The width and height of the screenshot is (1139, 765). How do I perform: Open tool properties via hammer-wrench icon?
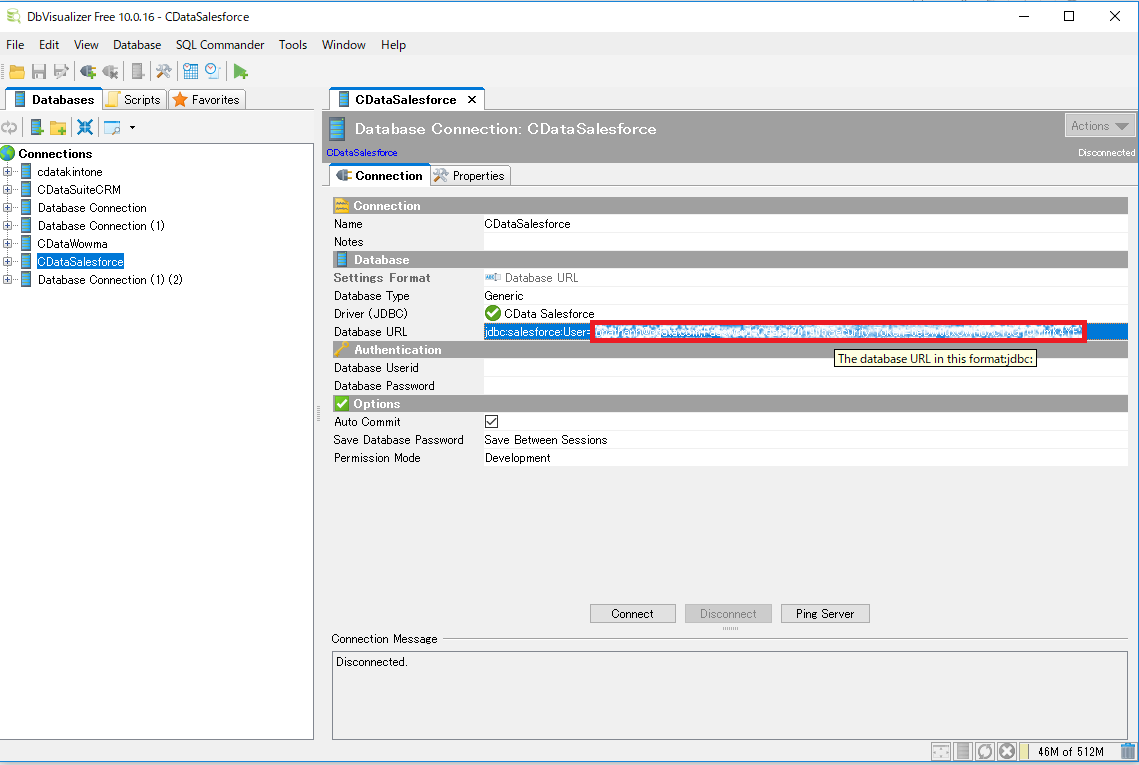point(163,71)
